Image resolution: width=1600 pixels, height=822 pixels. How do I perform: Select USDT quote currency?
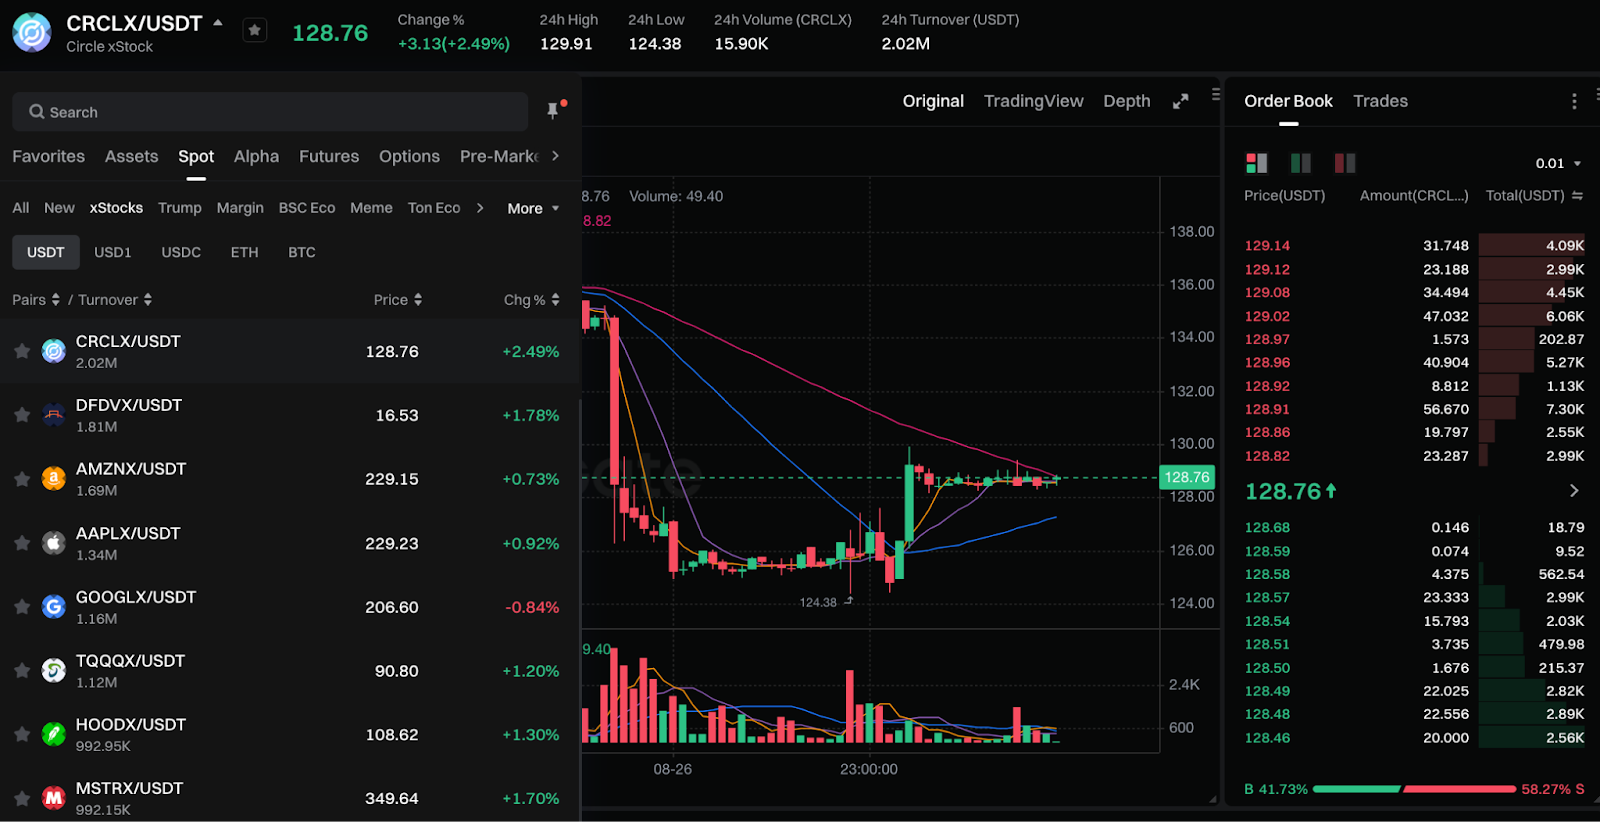[x=46, y=252]
